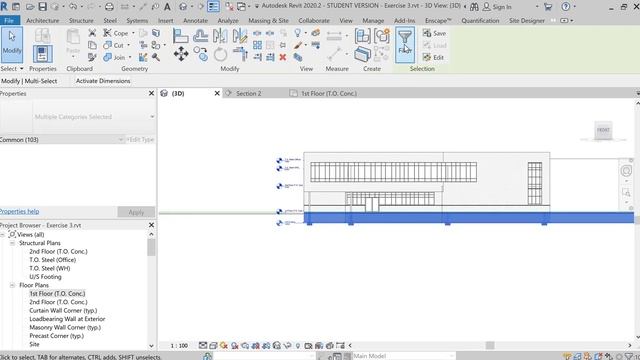Screen dimensions: 640x360
Task: Collapse the Floor Plans node
Action: 12,285
